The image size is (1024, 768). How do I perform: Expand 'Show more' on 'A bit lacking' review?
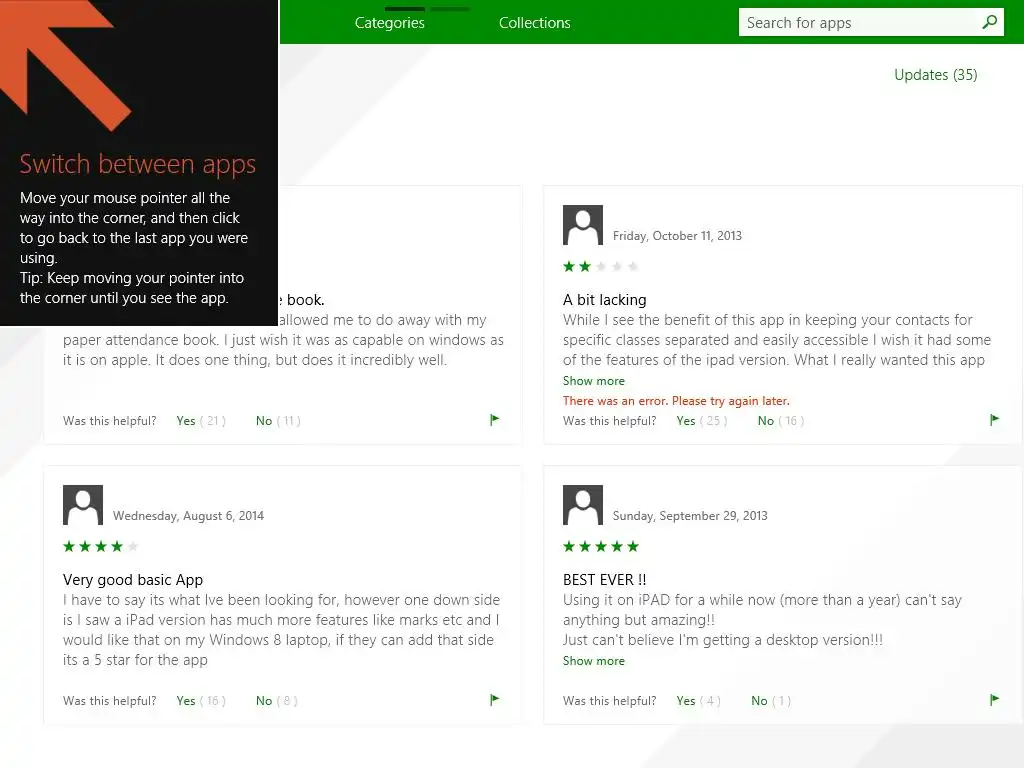click(594, 381)
